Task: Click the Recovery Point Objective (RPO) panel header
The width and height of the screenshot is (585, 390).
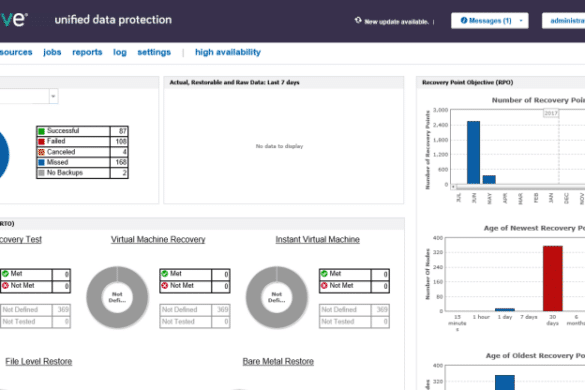Action: pos(500,82)
